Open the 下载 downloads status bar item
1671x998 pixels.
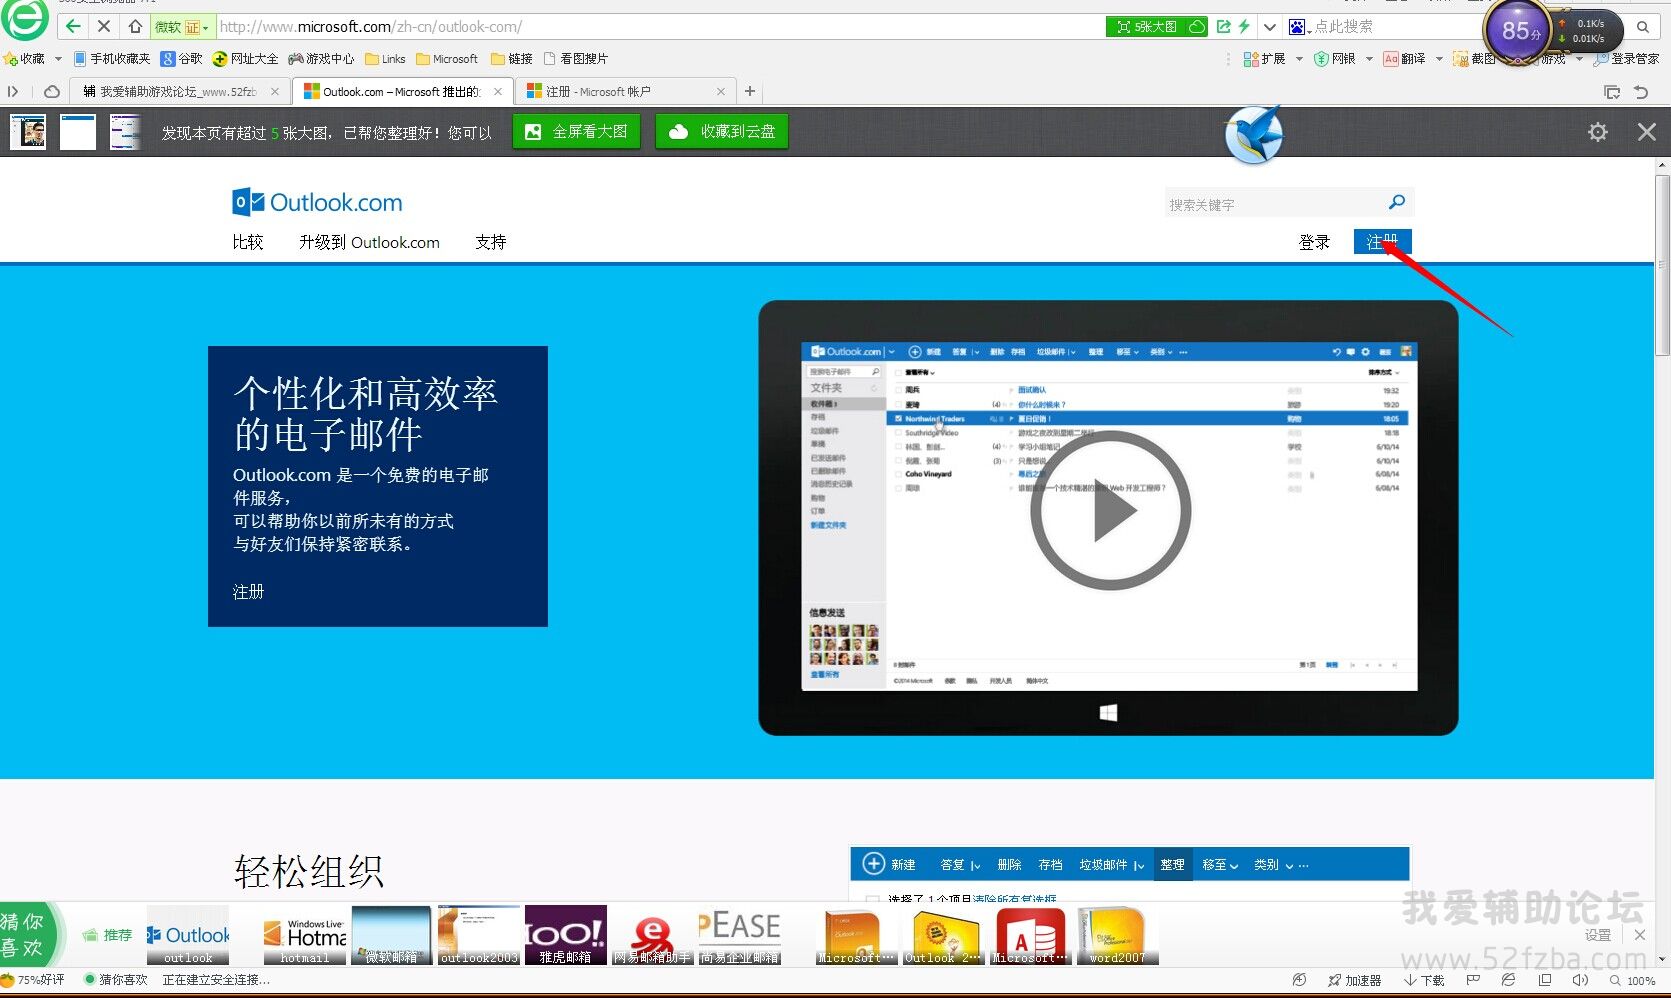point(1425,980)
